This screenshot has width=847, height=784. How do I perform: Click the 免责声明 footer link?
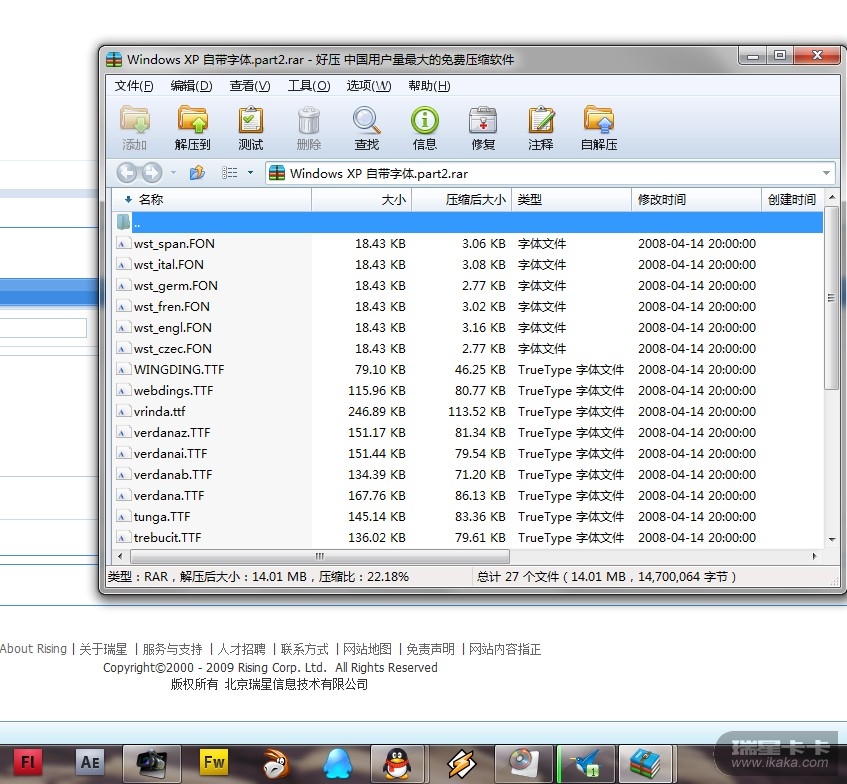pos(431,649)
